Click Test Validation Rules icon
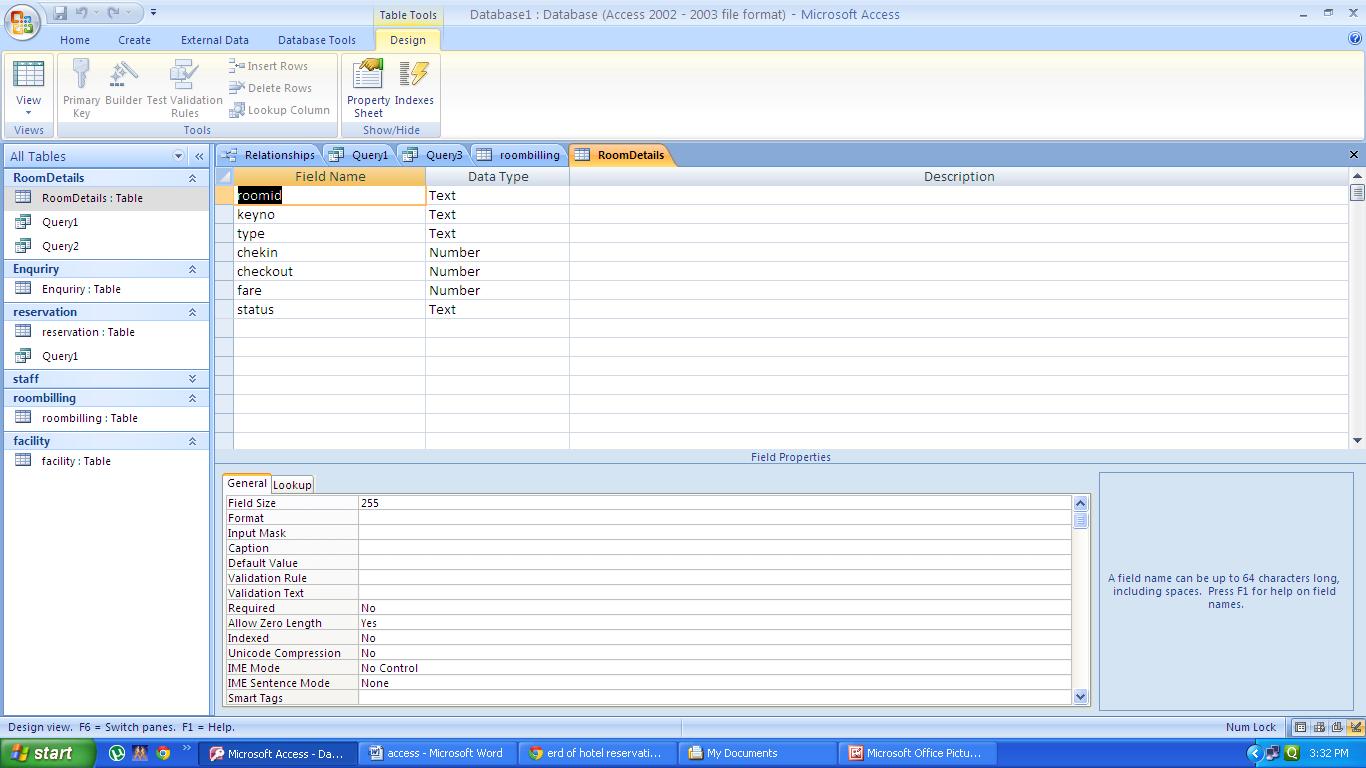 [185, 88]
